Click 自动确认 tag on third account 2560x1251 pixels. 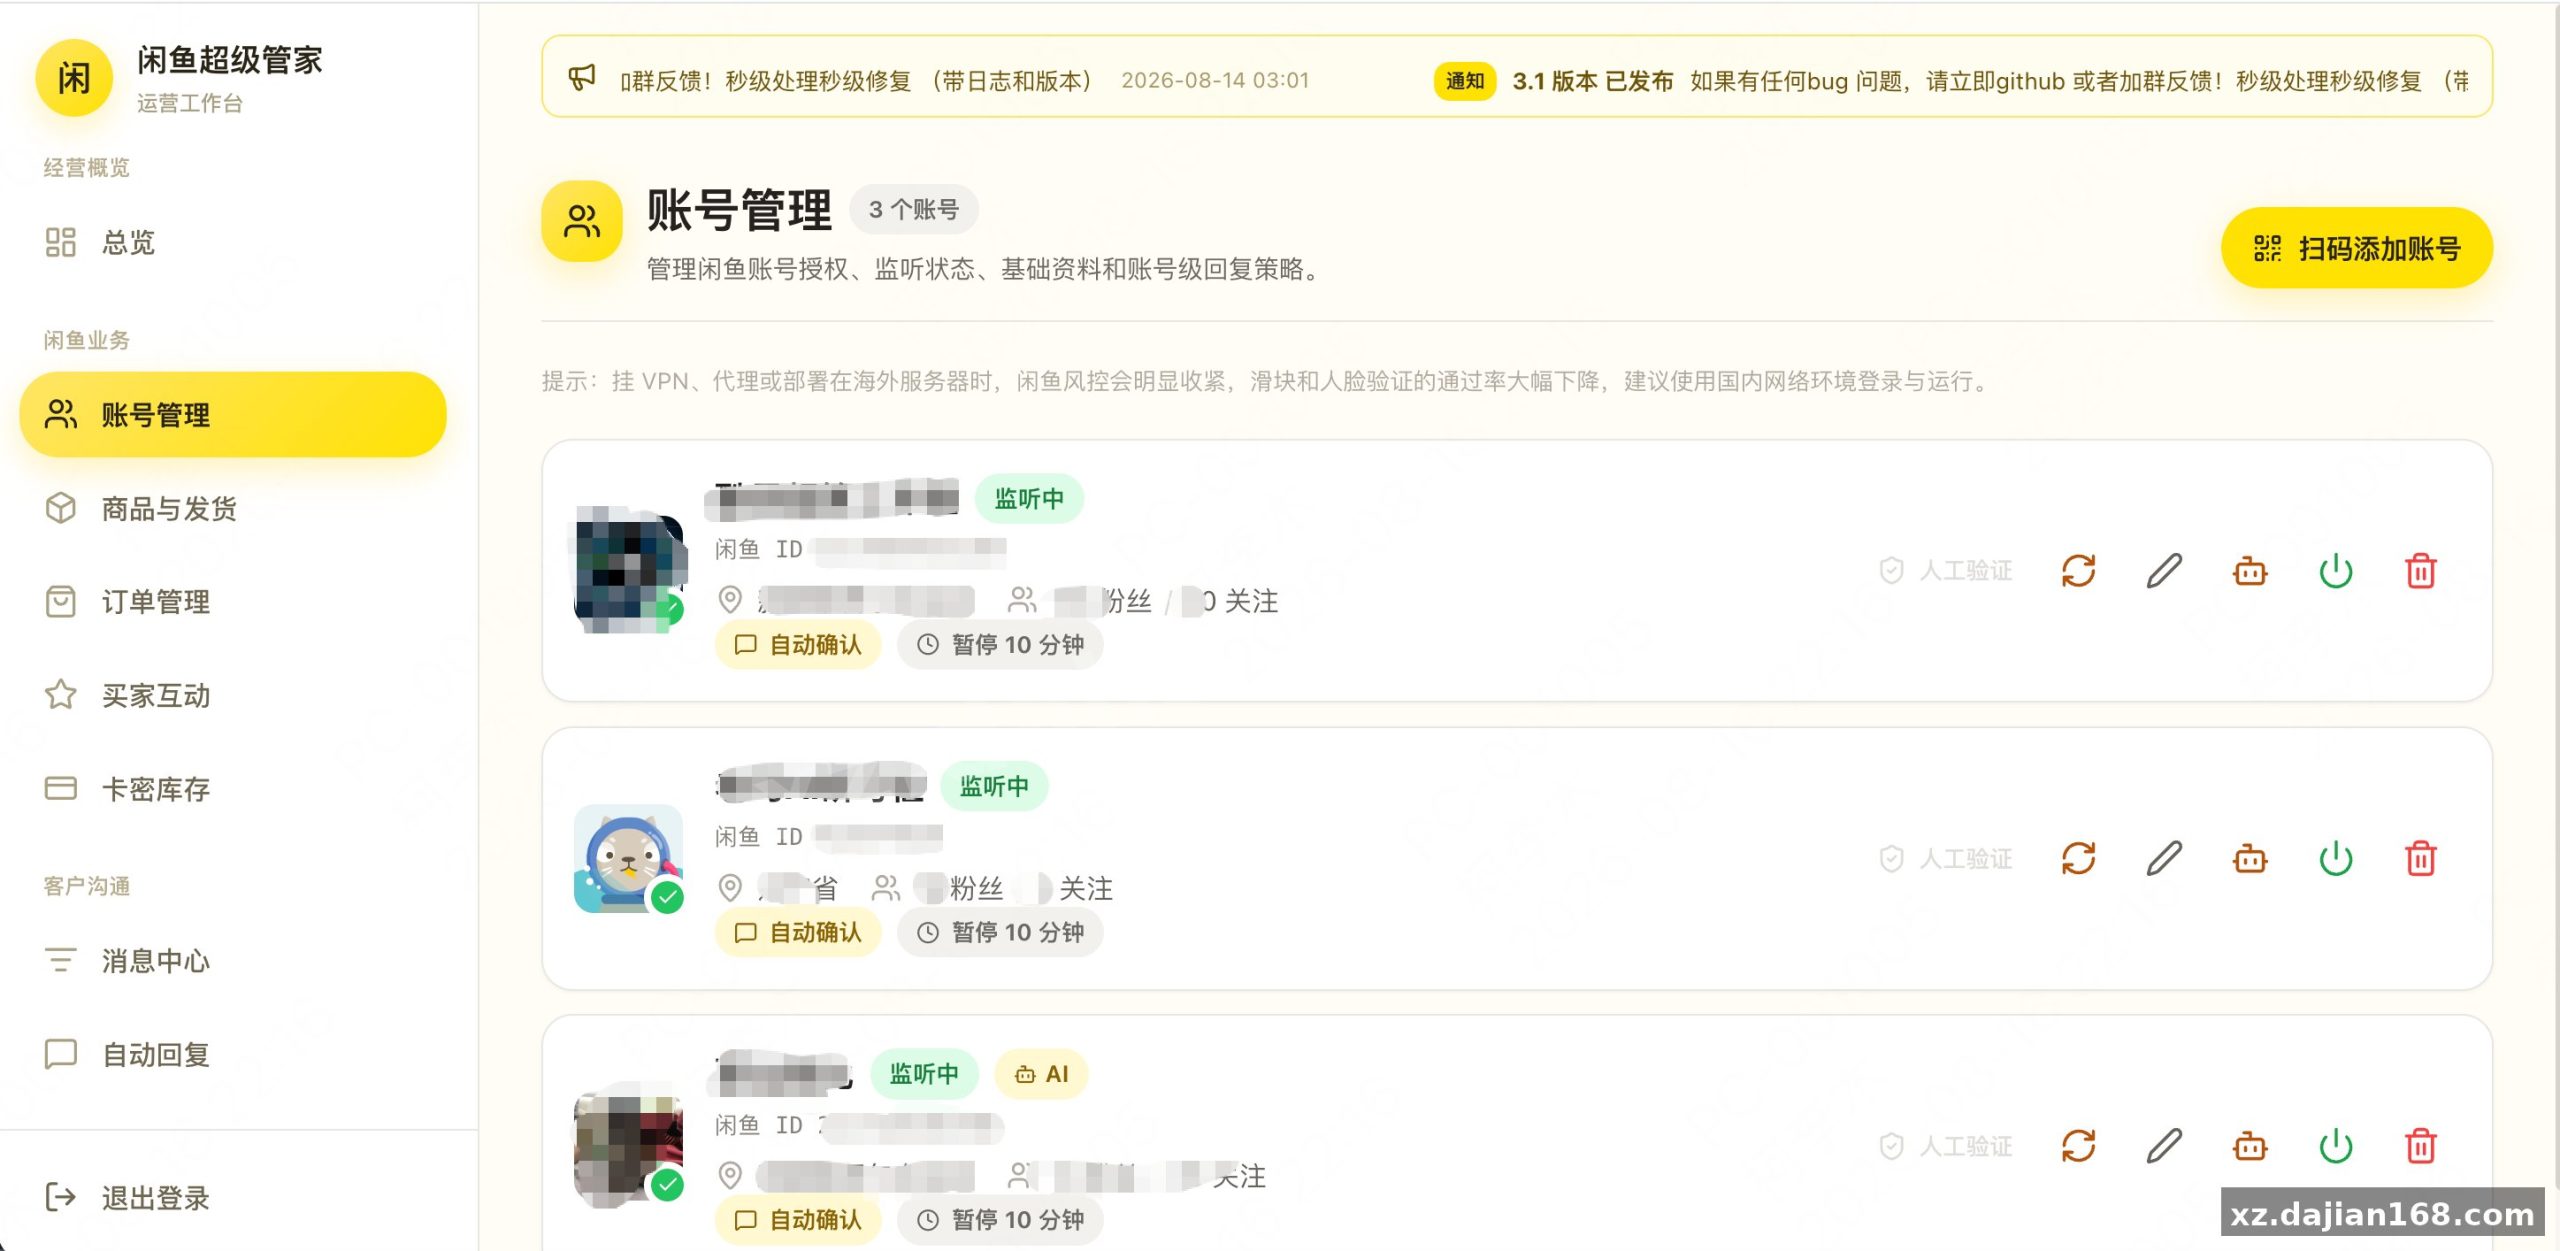pyautogui.click(x=798, y=1220)
